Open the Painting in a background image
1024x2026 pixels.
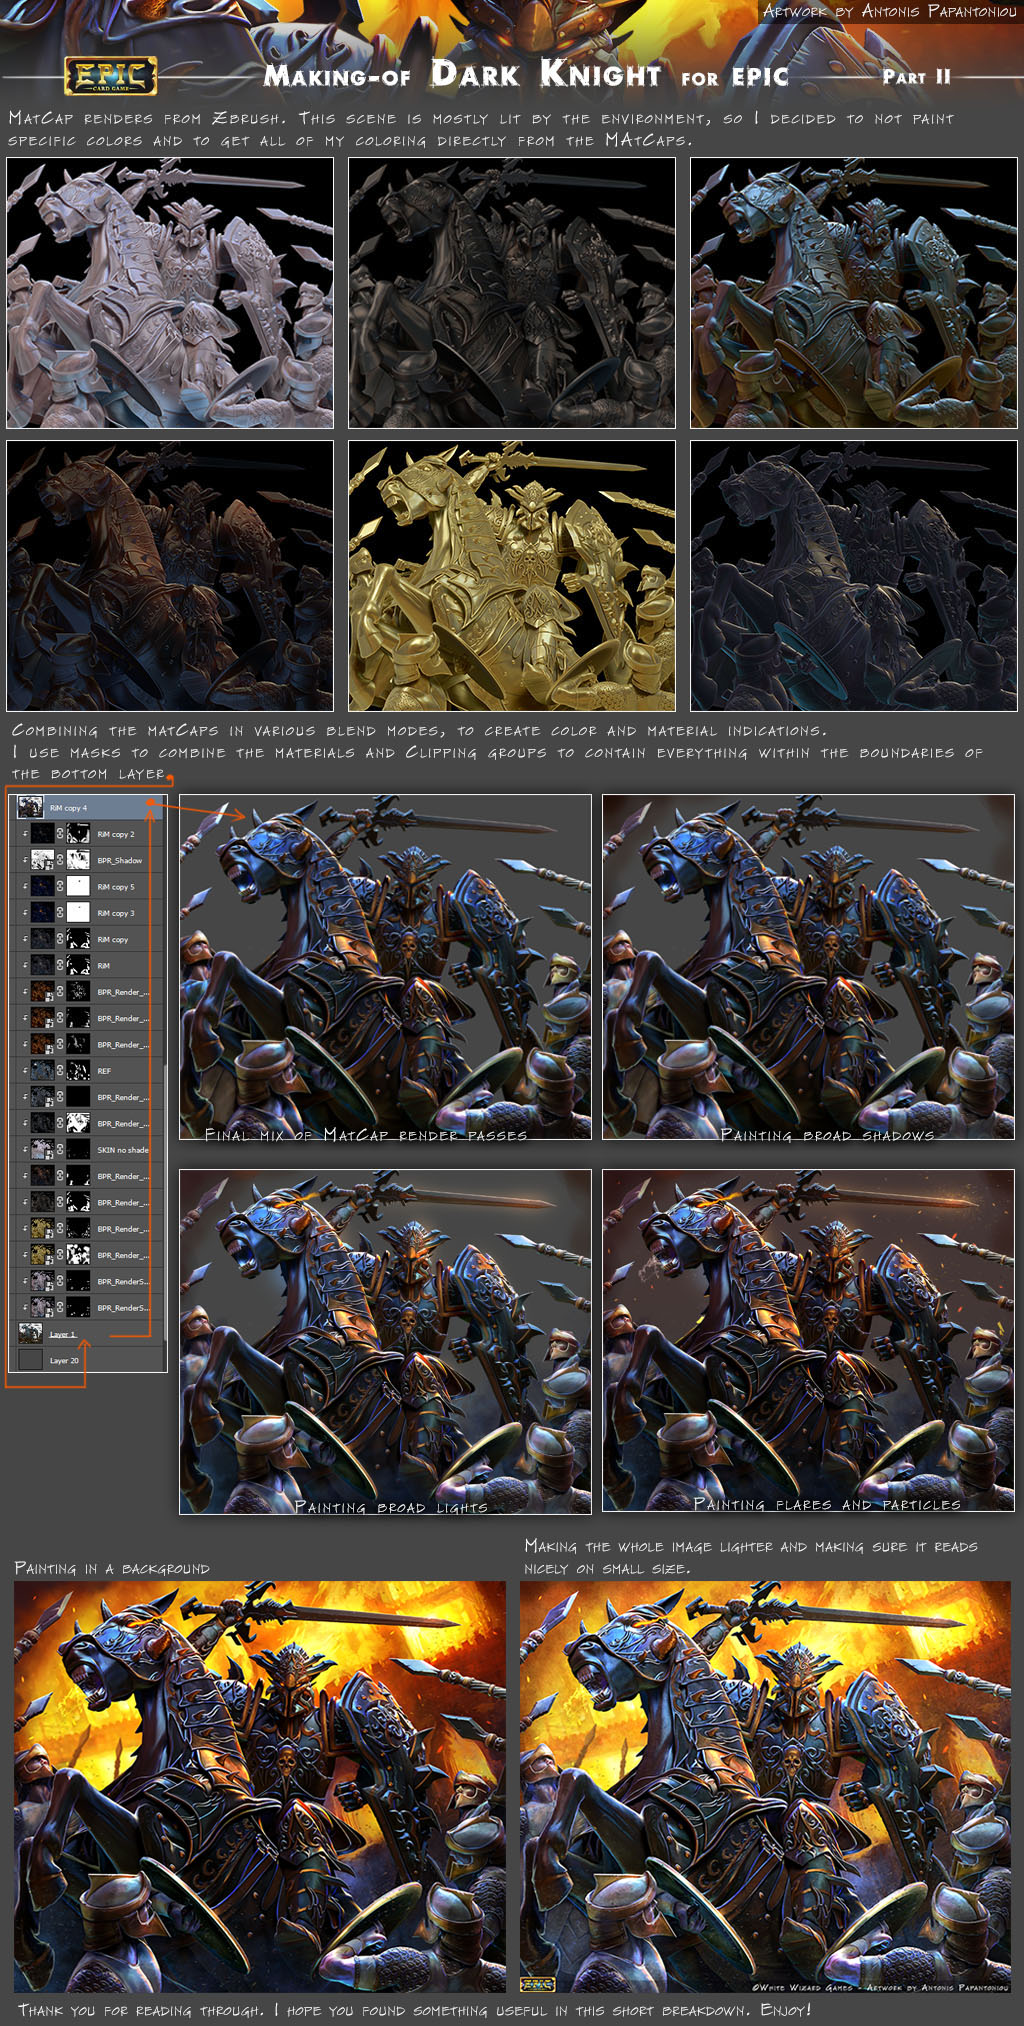tap(260, 1786)
